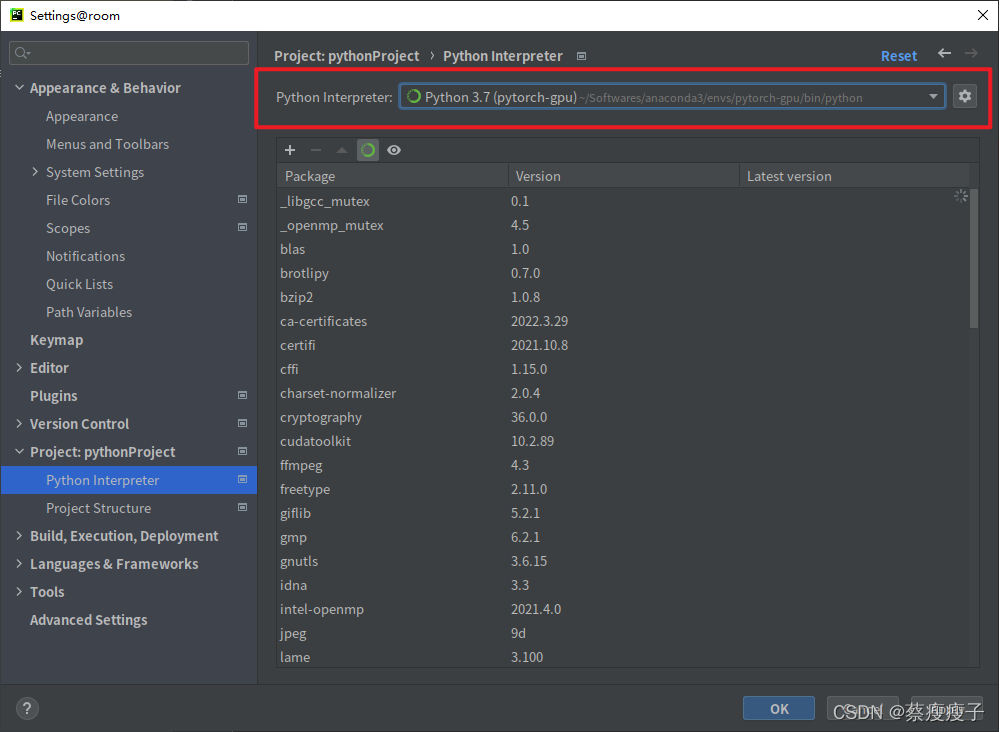Select the charset-normalizer package row
Viewport: 1000px width, 732px height.
pyautogui.click(x=622, y=393)
